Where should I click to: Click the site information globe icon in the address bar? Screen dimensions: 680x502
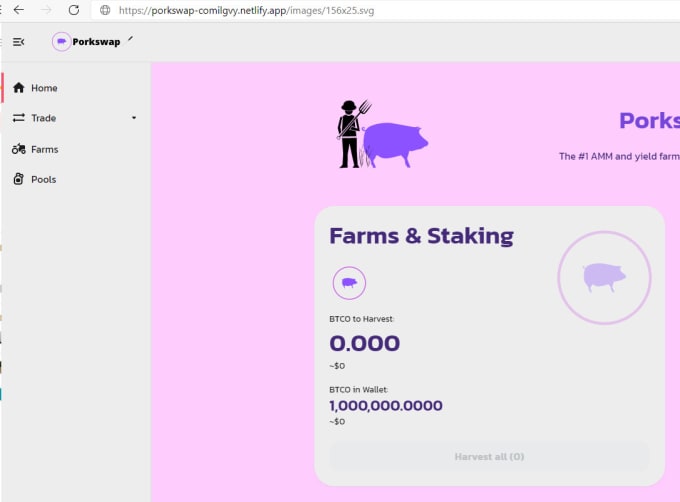click(x=105, y=10)
